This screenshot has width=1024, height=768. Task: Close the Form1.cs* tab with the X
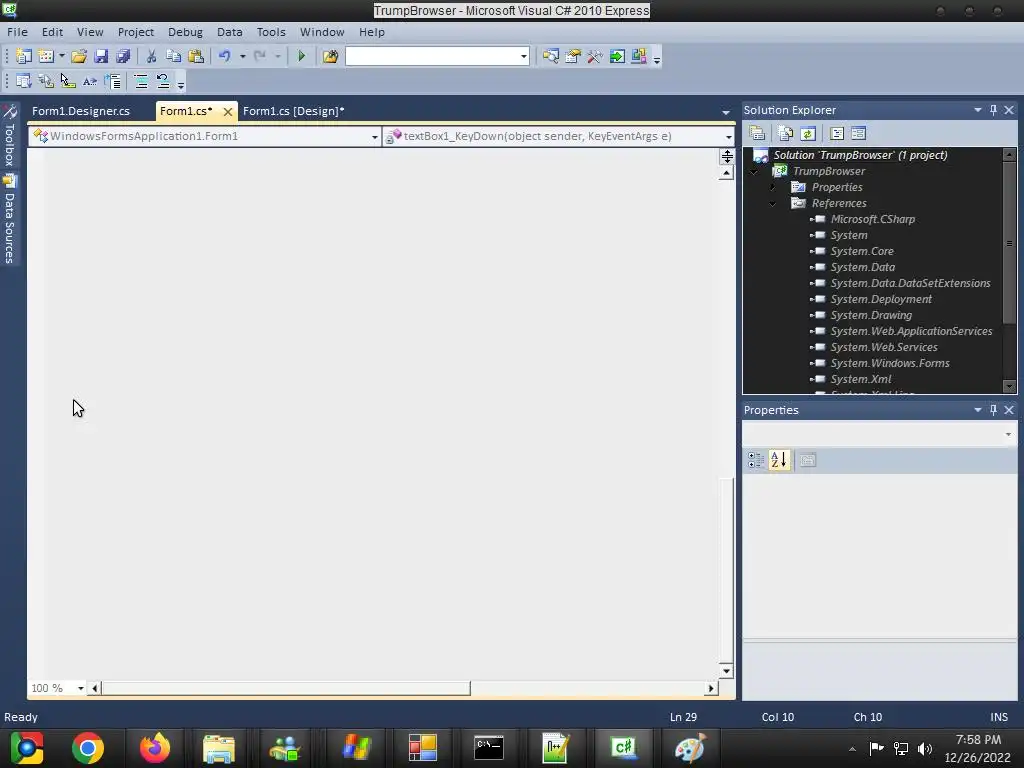(227, 112)
